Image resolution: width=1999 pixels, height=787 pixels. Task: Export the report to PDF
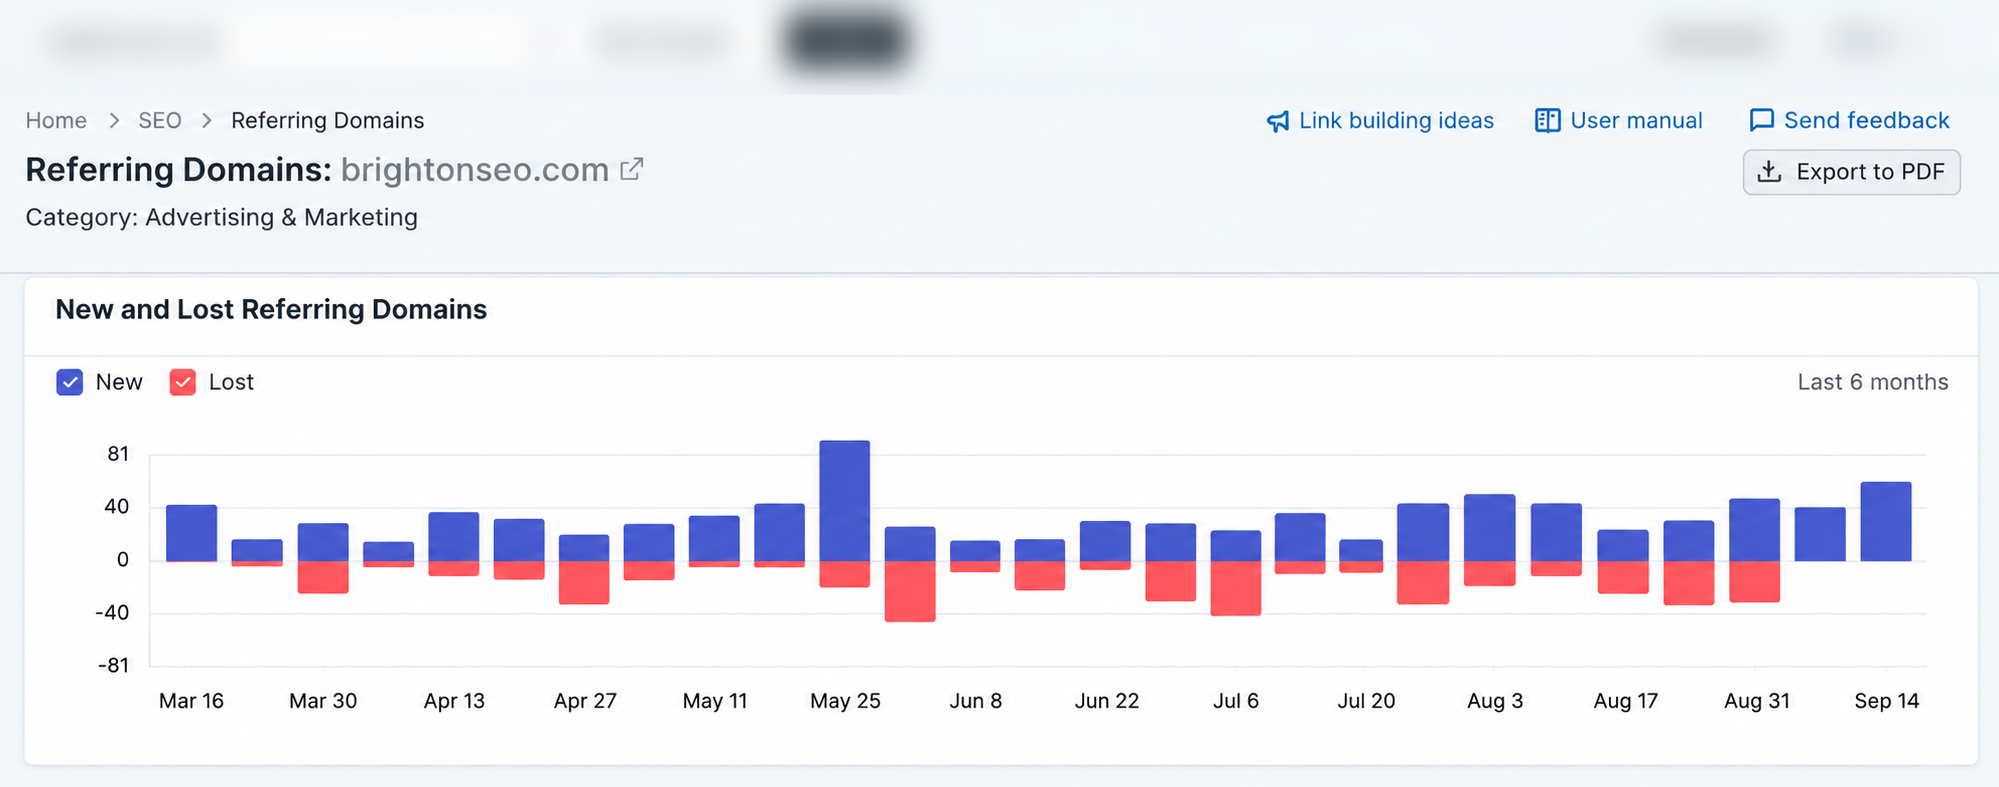[1852, 172]
